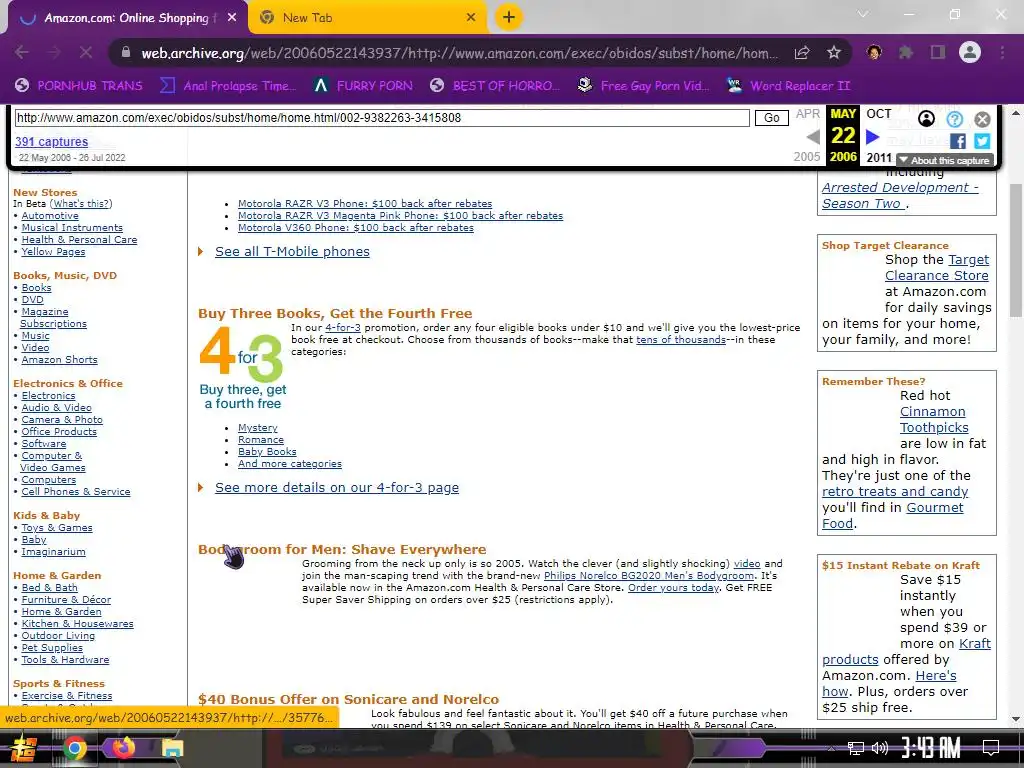Open Arrested Development - Season Two link
The image size is (1024, 768).
click(x=900, y=195)
